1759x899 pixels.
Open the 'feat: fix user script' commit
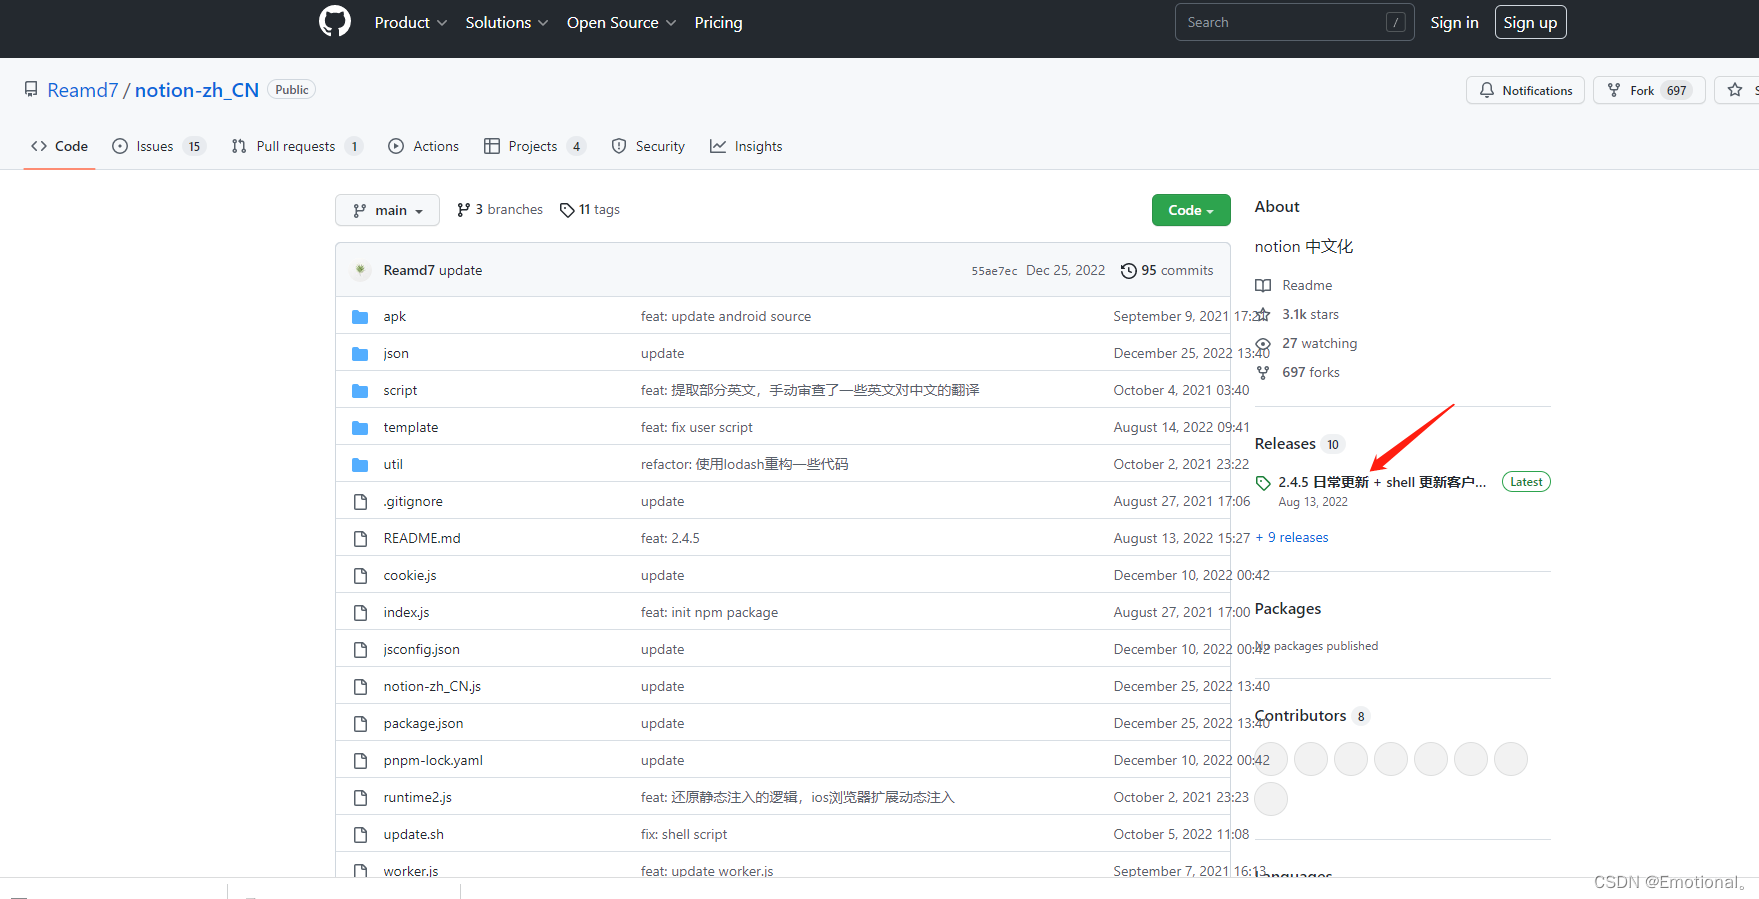pyautogui.click(x=697, y=427)
